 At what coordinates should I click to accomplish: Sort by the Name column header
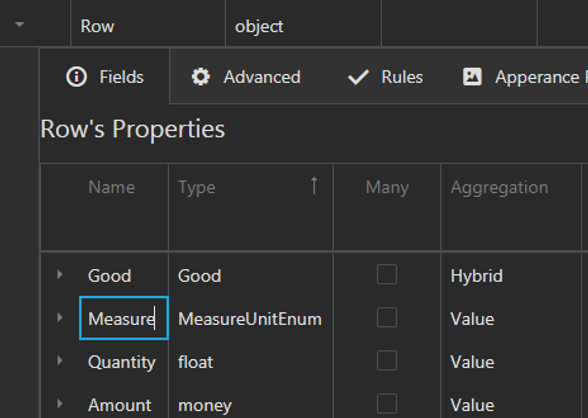click(x=111, y=187)
